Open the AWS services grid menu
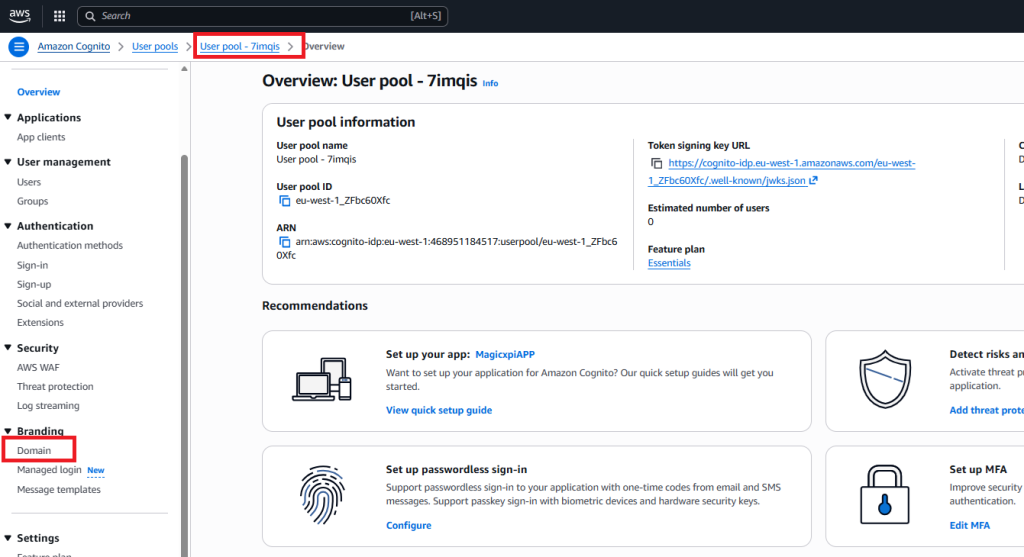Viewport: 1024px width, 557px height. pyautogui.click(x=59, y=16)
